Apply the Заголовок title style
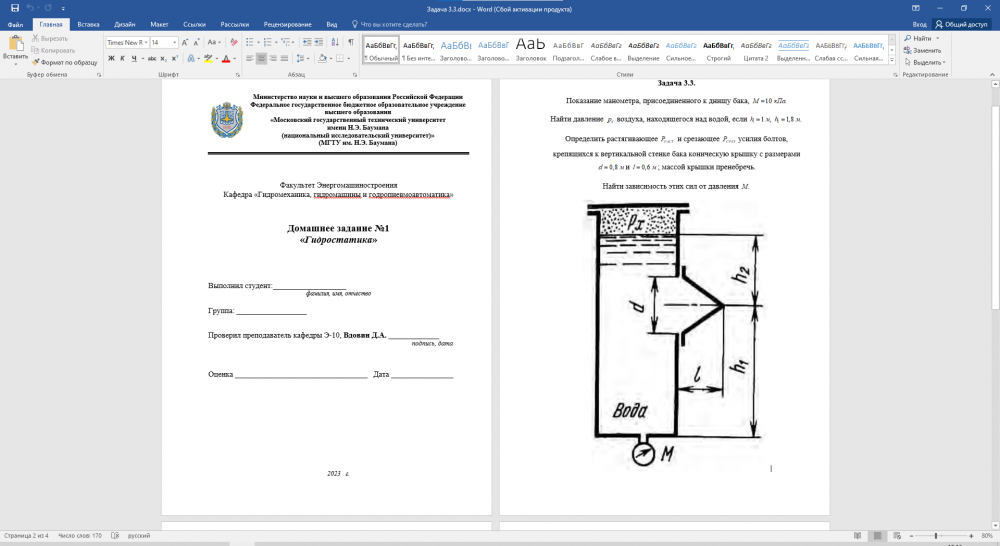 531,49
